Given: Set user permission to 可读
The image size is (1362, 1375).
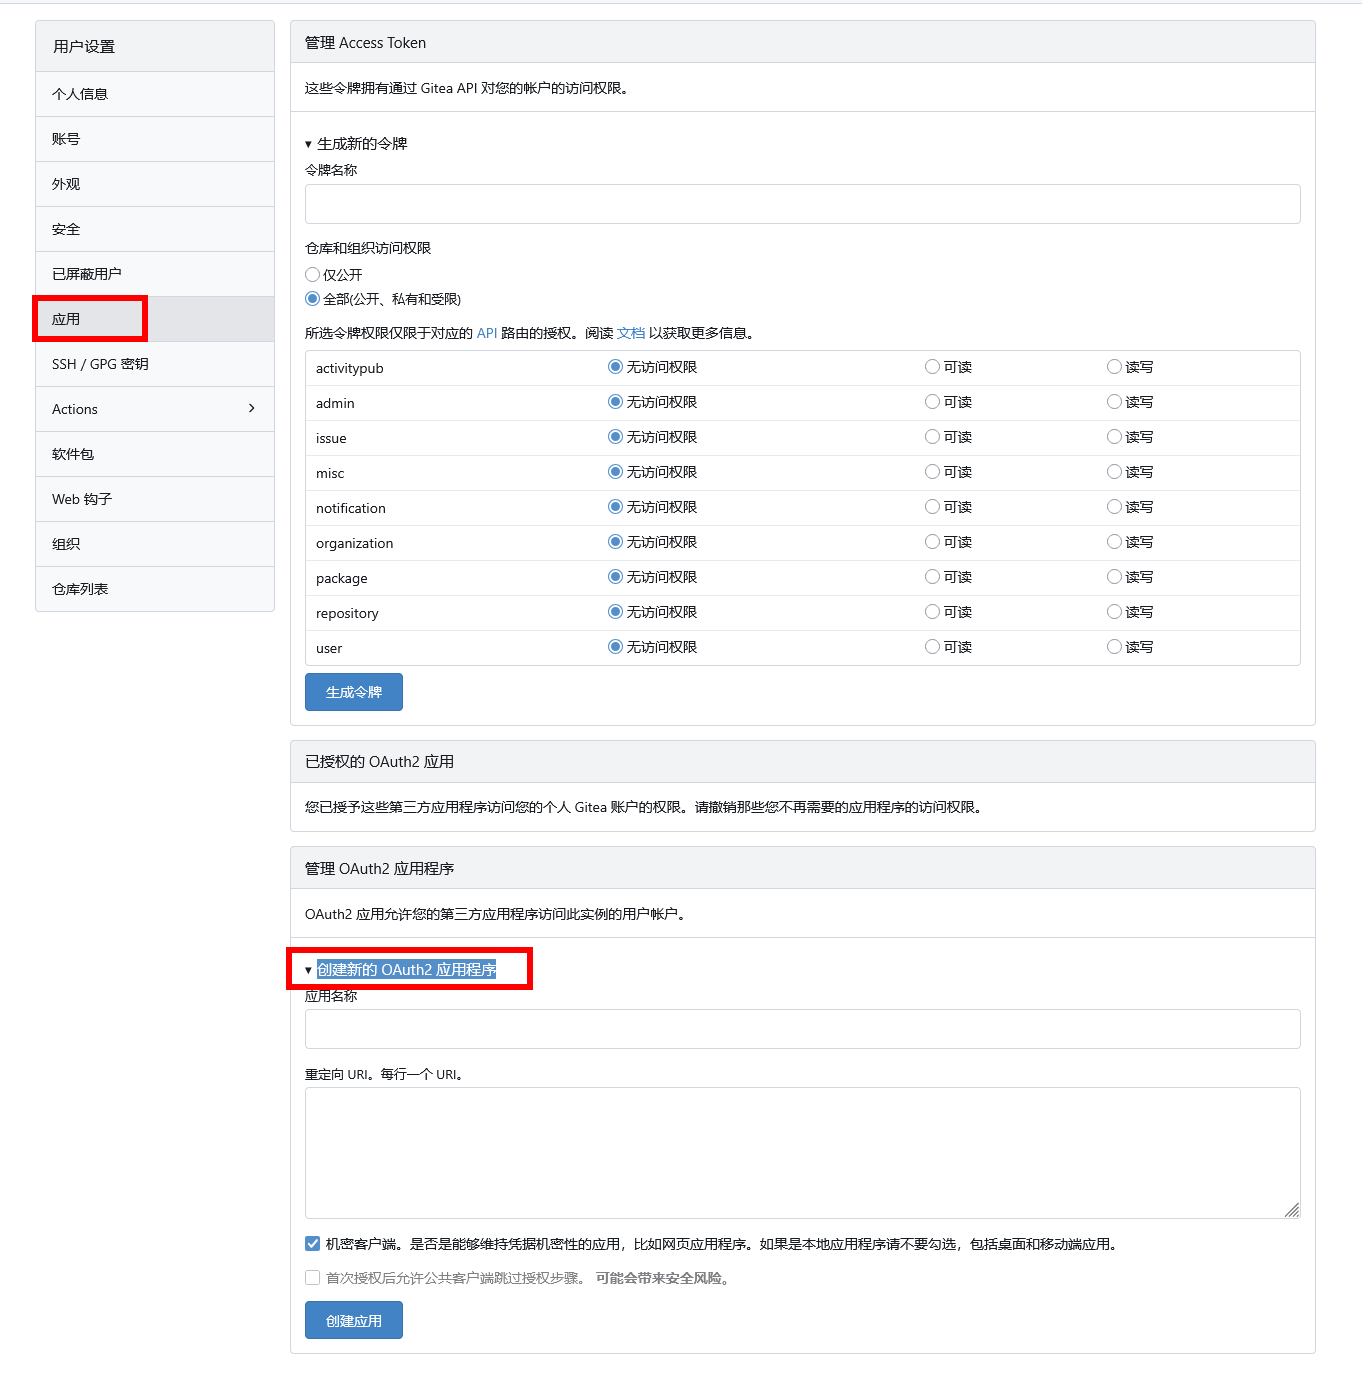Looking at the screenshot, I should [932, 647].
